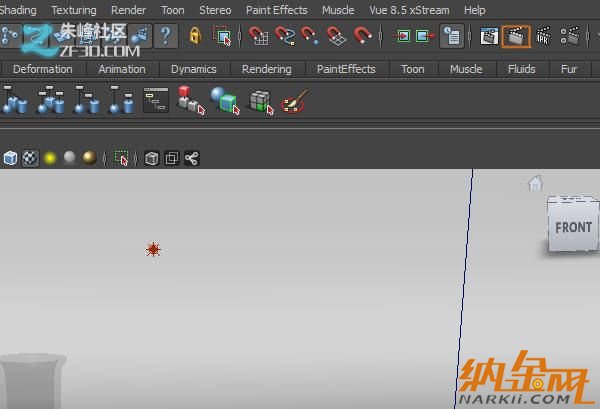Click the lock selection padlock icon
600x409 pixels.
pyautogui.click(x=195, y=37)
